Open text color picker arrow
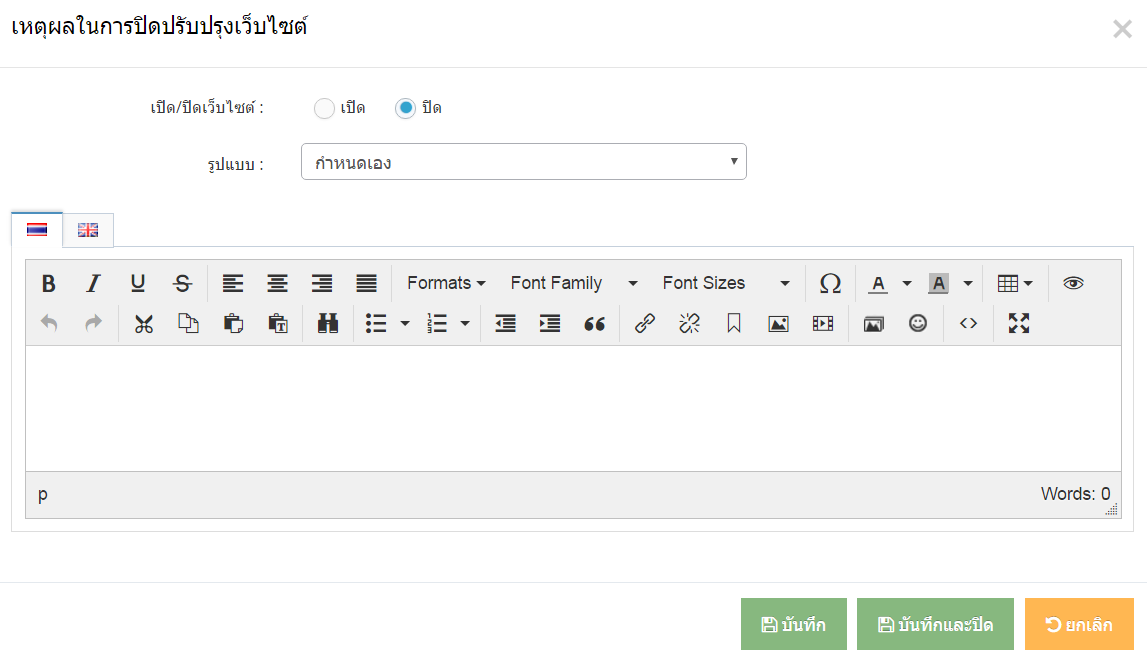The image size is (1147, 663). point(907,283)
